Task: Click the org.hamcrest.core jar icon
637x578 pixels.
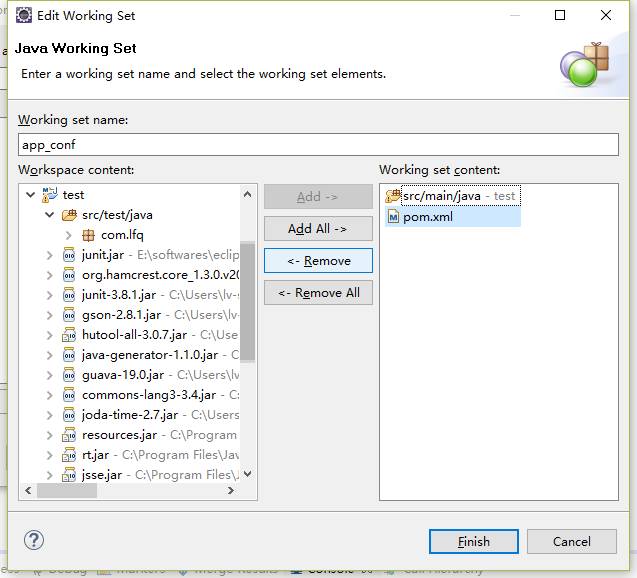Action: pyautogui.click(x=69, y=275)
